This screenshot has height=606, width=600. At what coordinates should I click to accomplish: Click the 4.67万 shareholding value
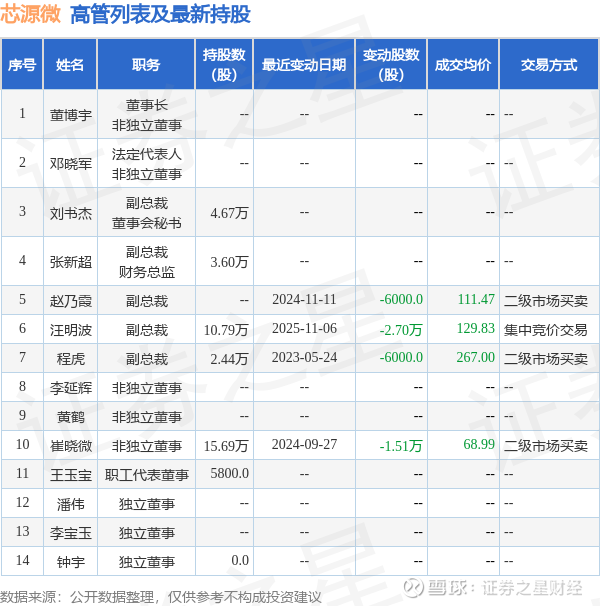229,213
